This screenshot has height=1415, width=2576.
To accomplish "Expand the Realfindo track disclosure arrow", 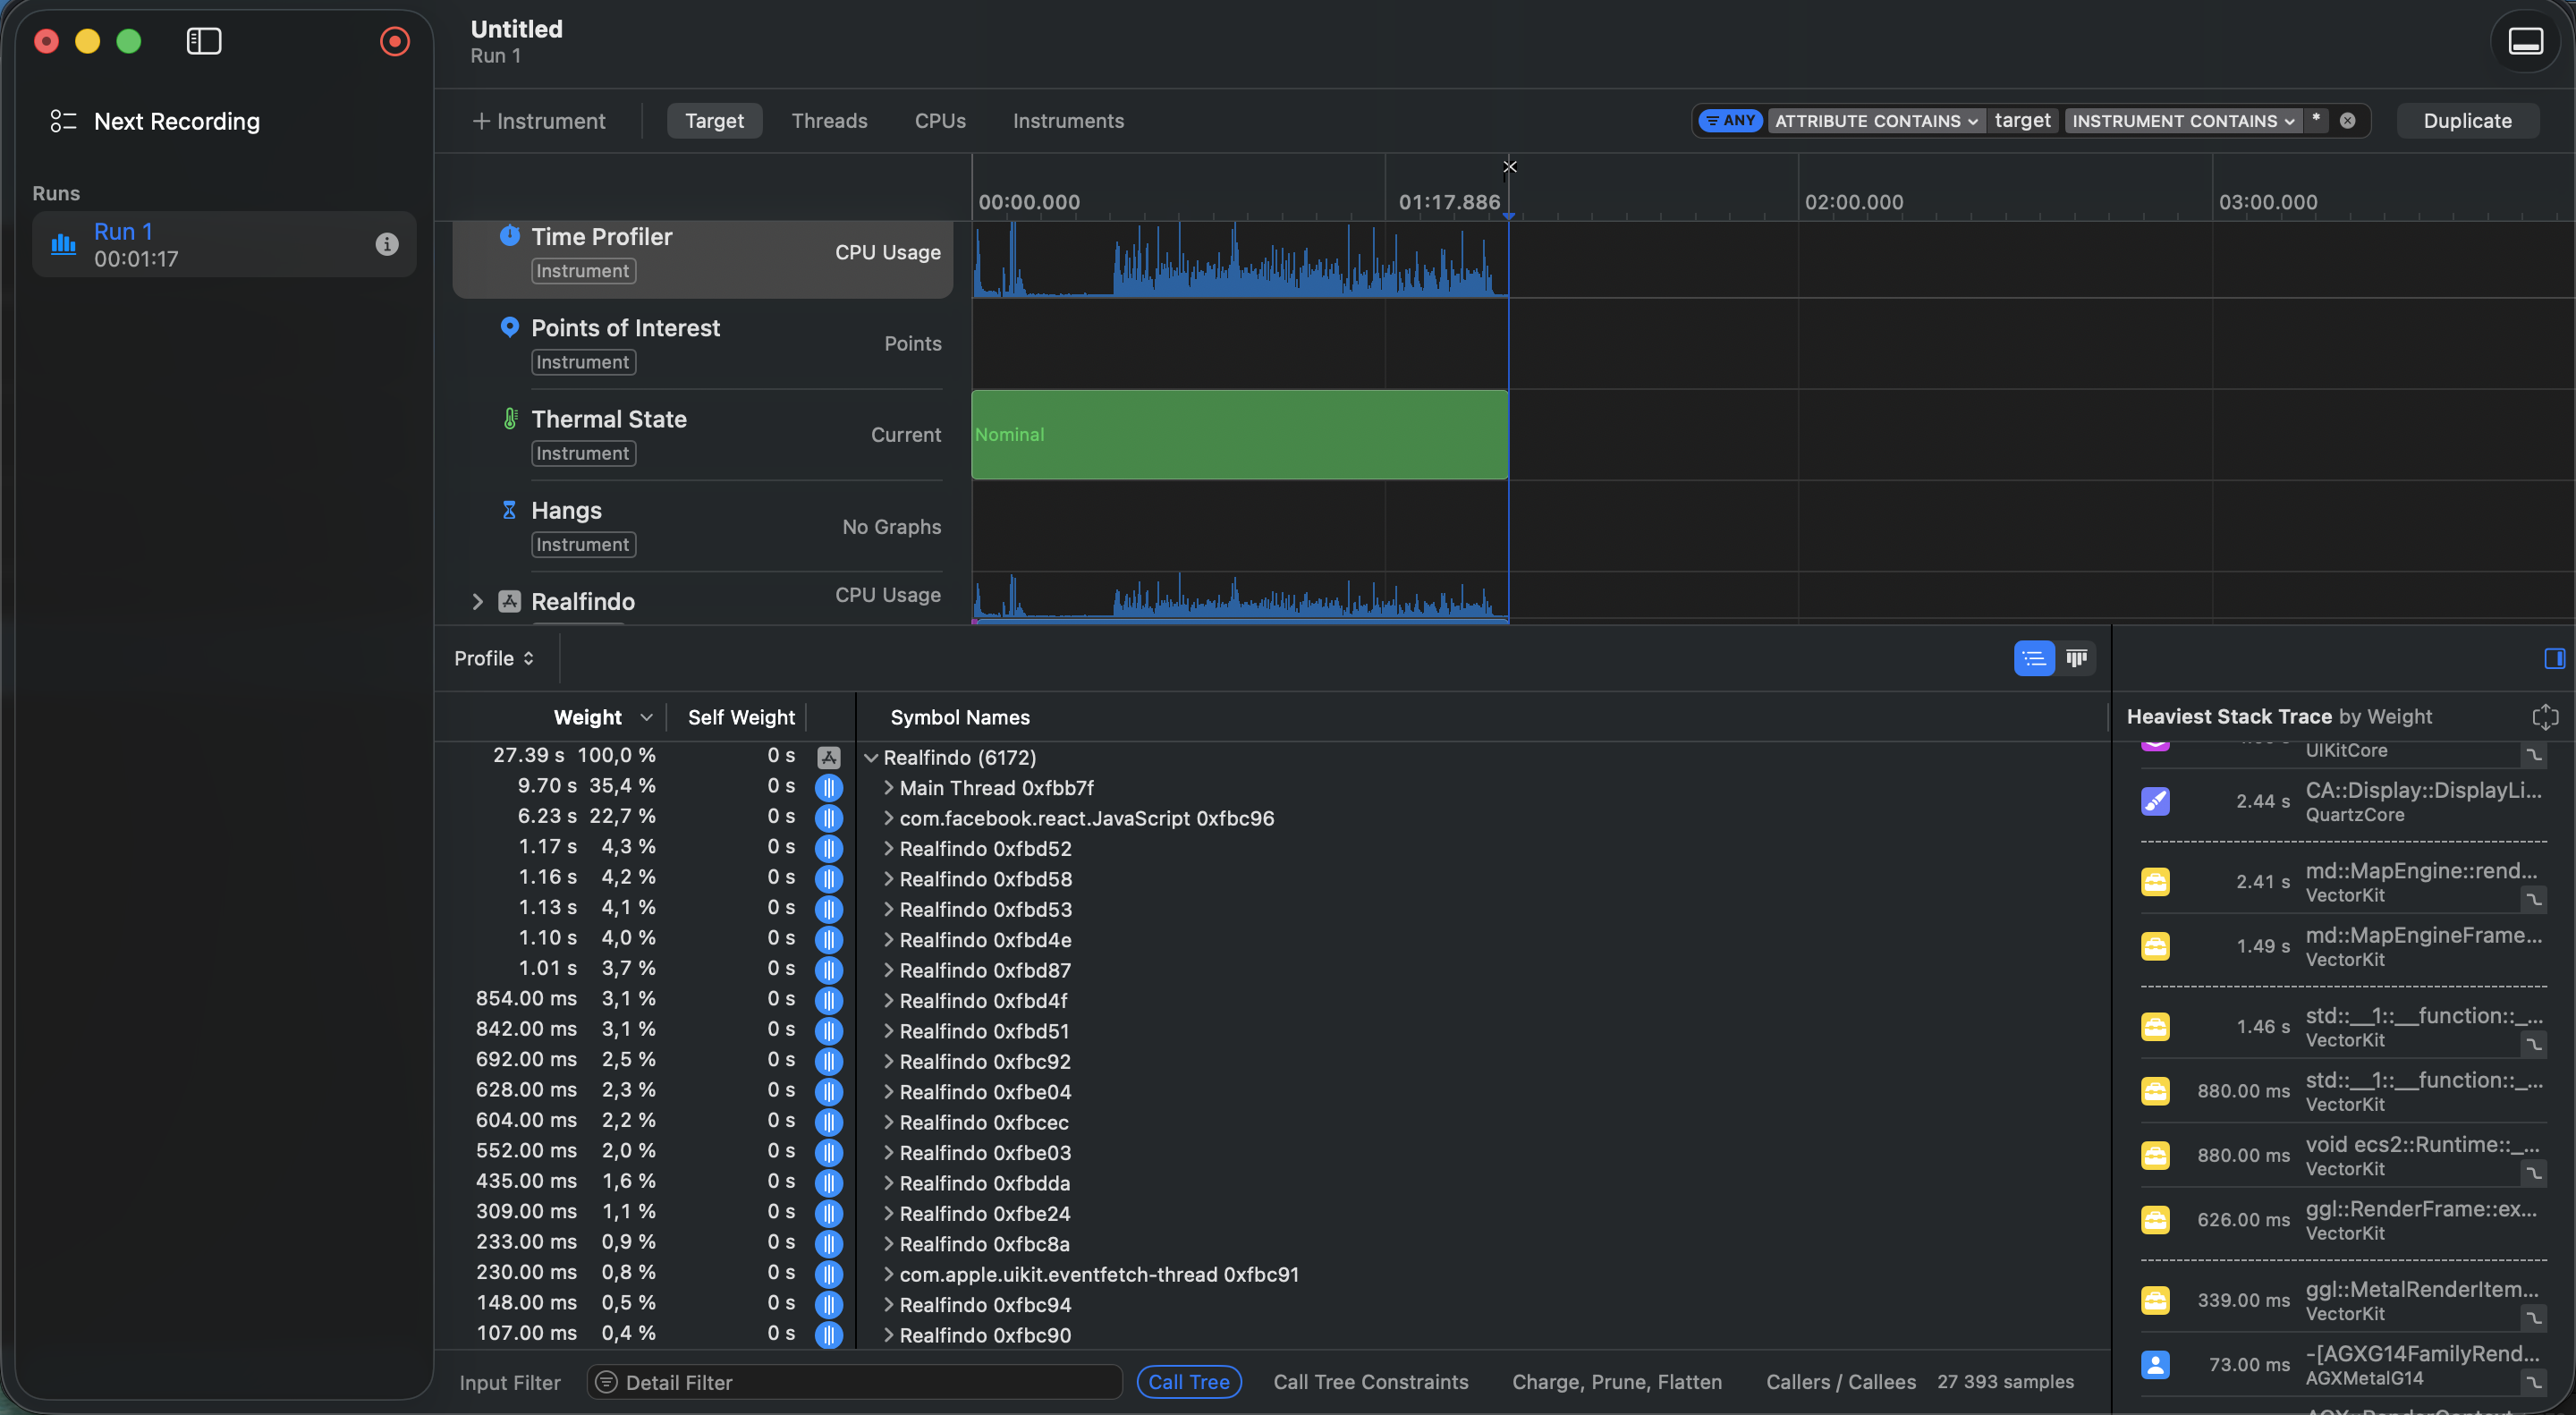I will (x=477, y=601).
